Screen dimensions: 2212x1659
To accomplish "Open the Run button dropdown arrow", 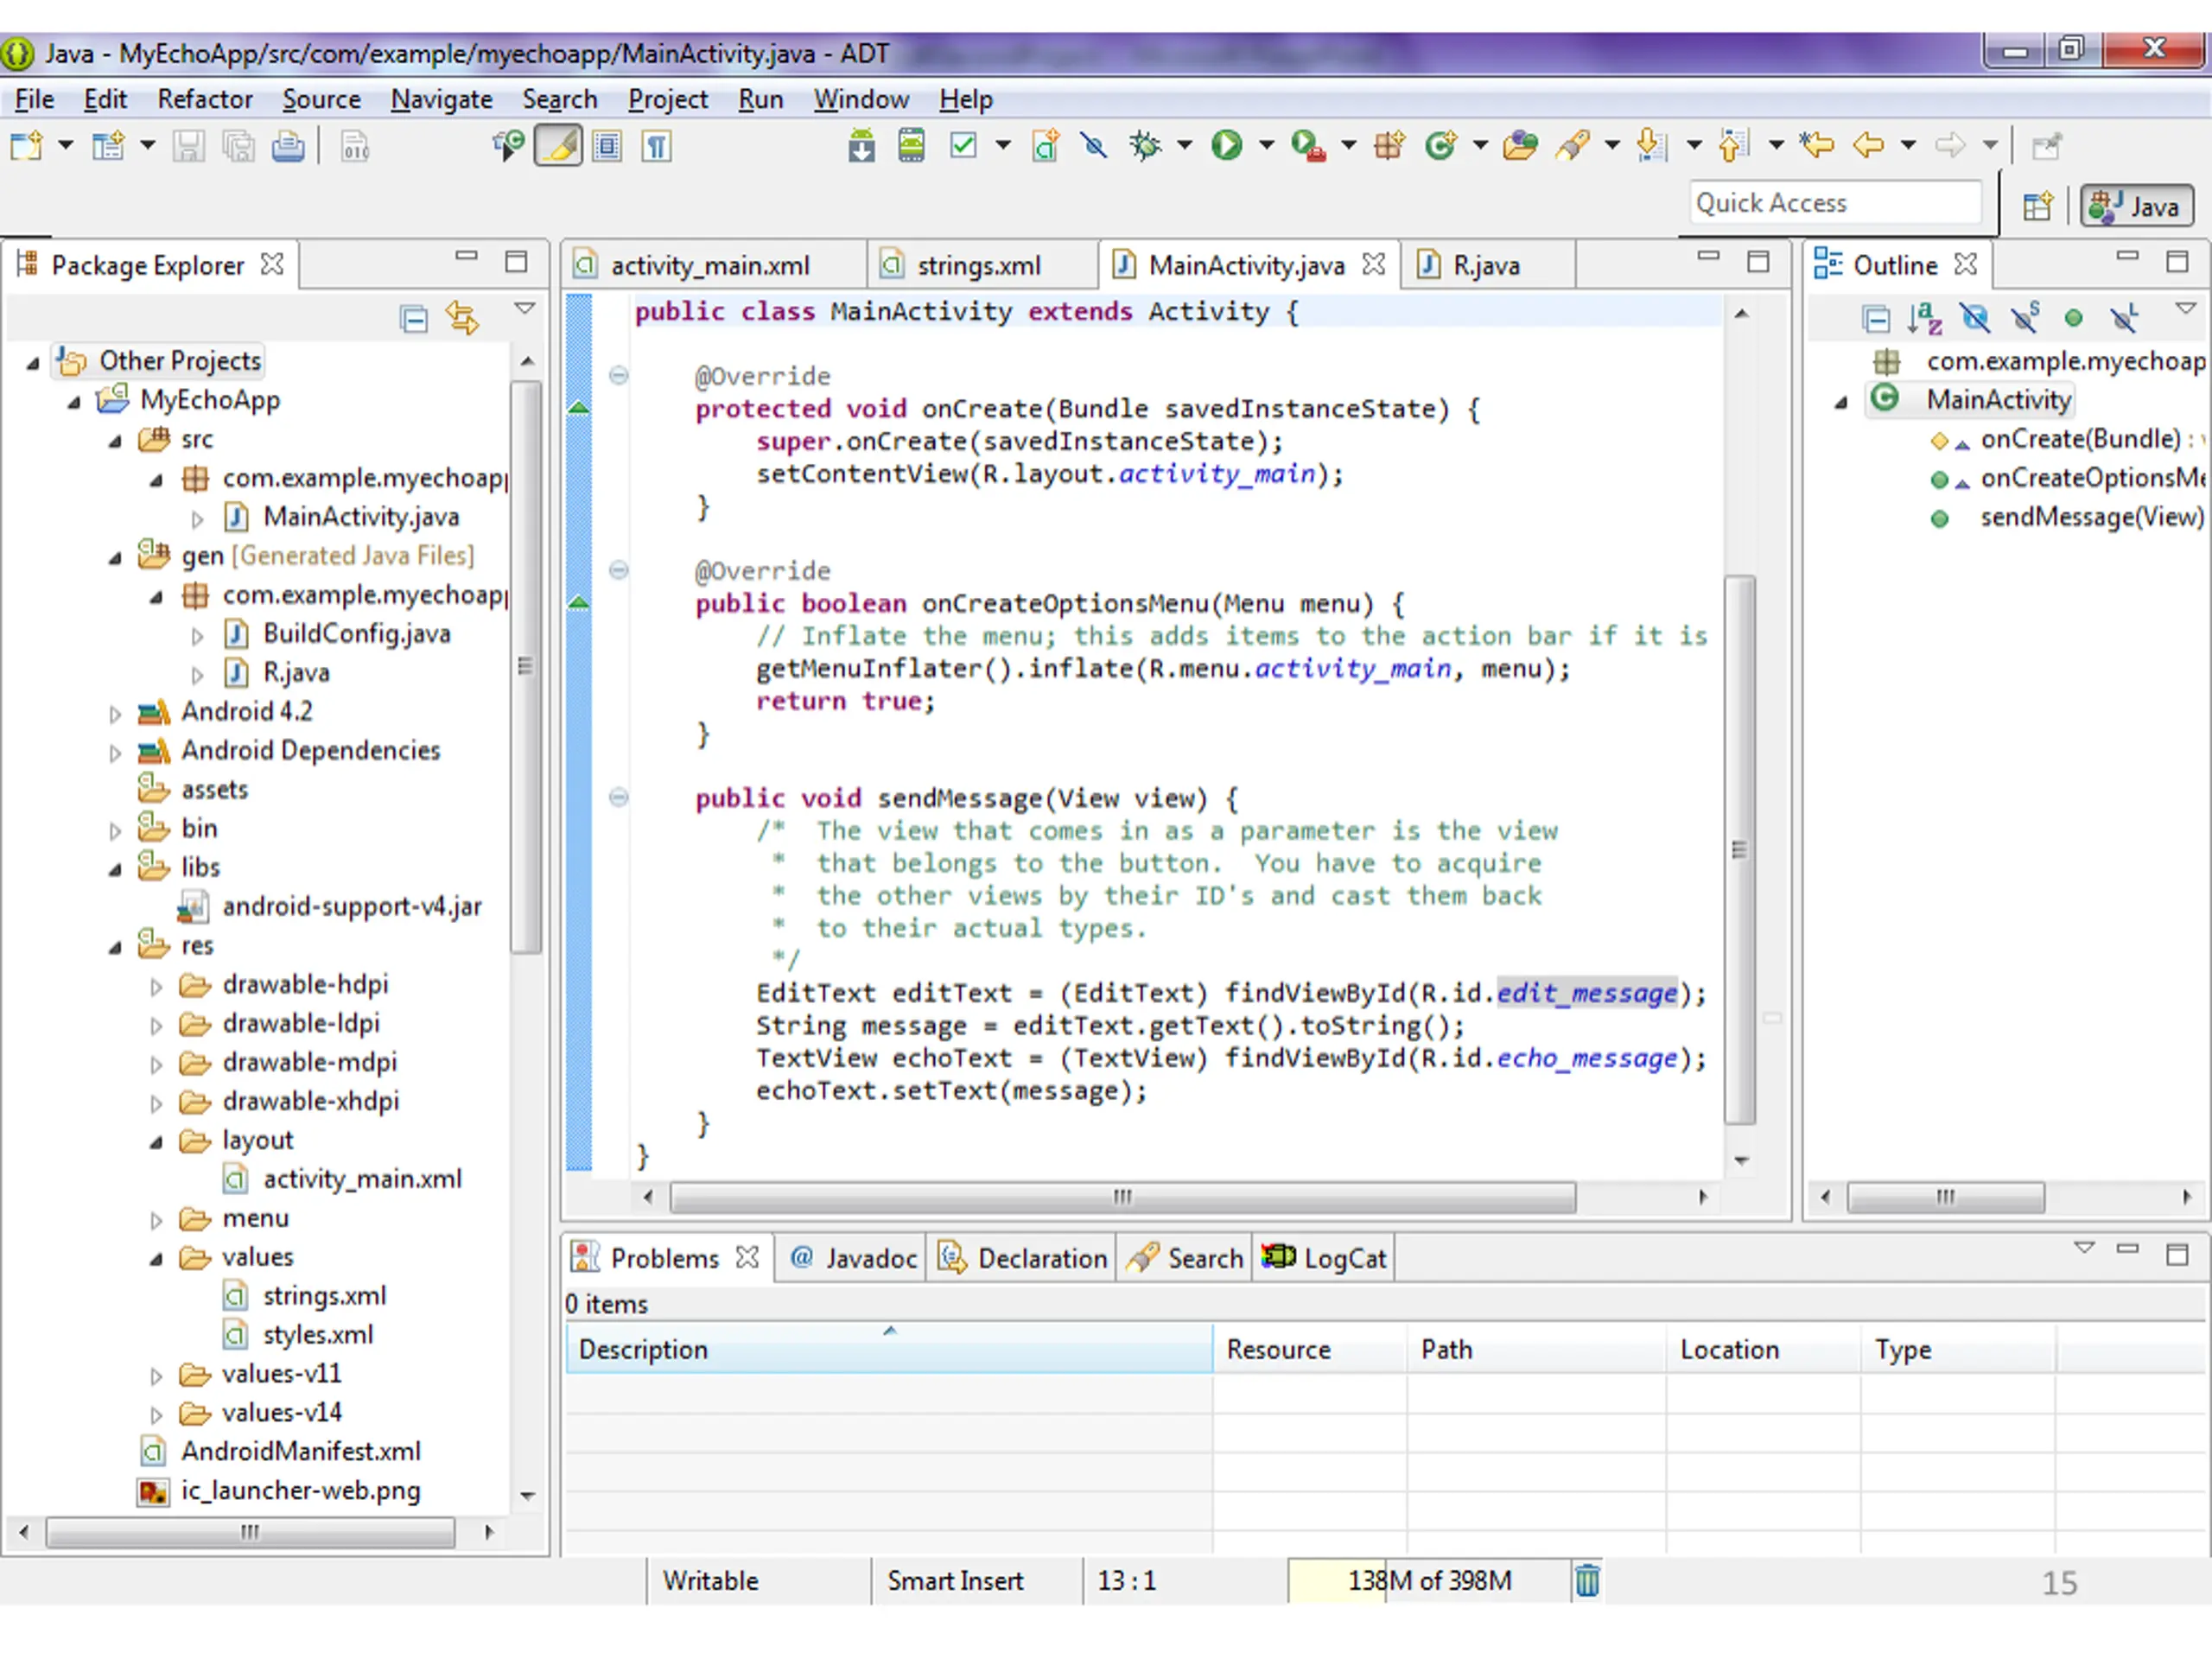I will [1266, 146].
